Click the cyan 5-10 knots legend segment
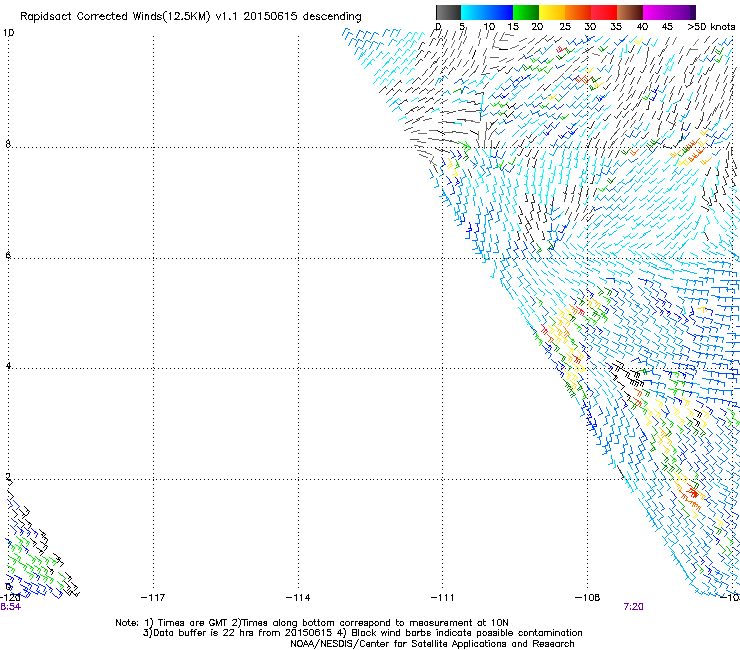 click(x=474, y=12)
